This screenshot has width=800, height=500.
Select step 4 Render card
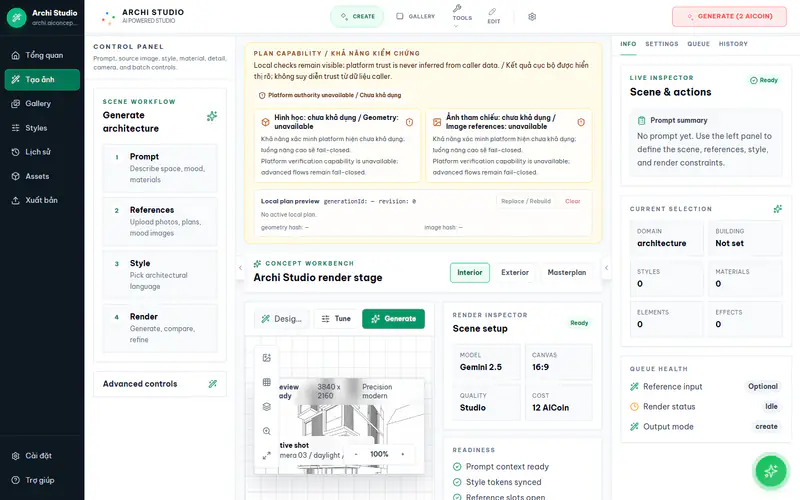point(160,328)
